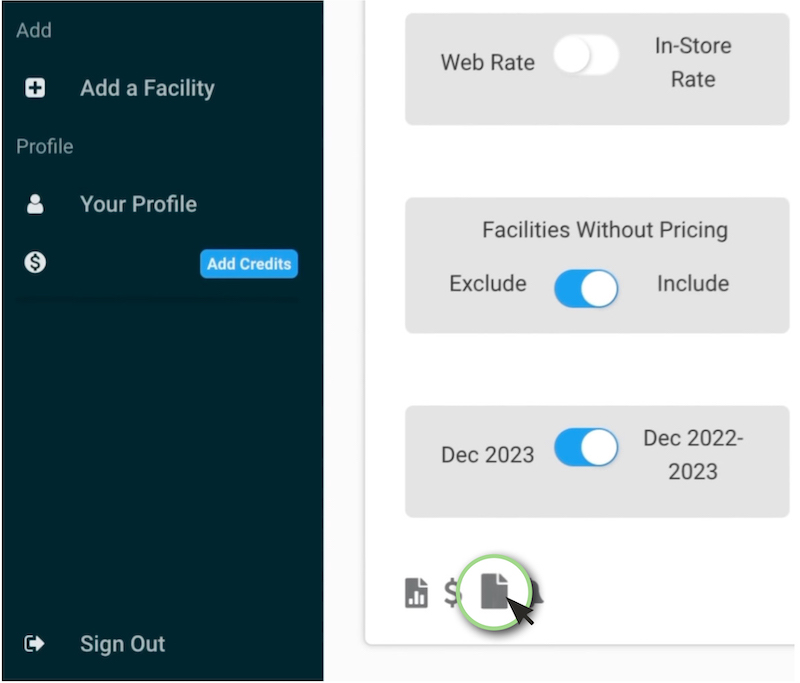Image resolution: width=800 pixels, height=683 pixels.
Task: Click the Add Credits button
Action: [249, 264]
